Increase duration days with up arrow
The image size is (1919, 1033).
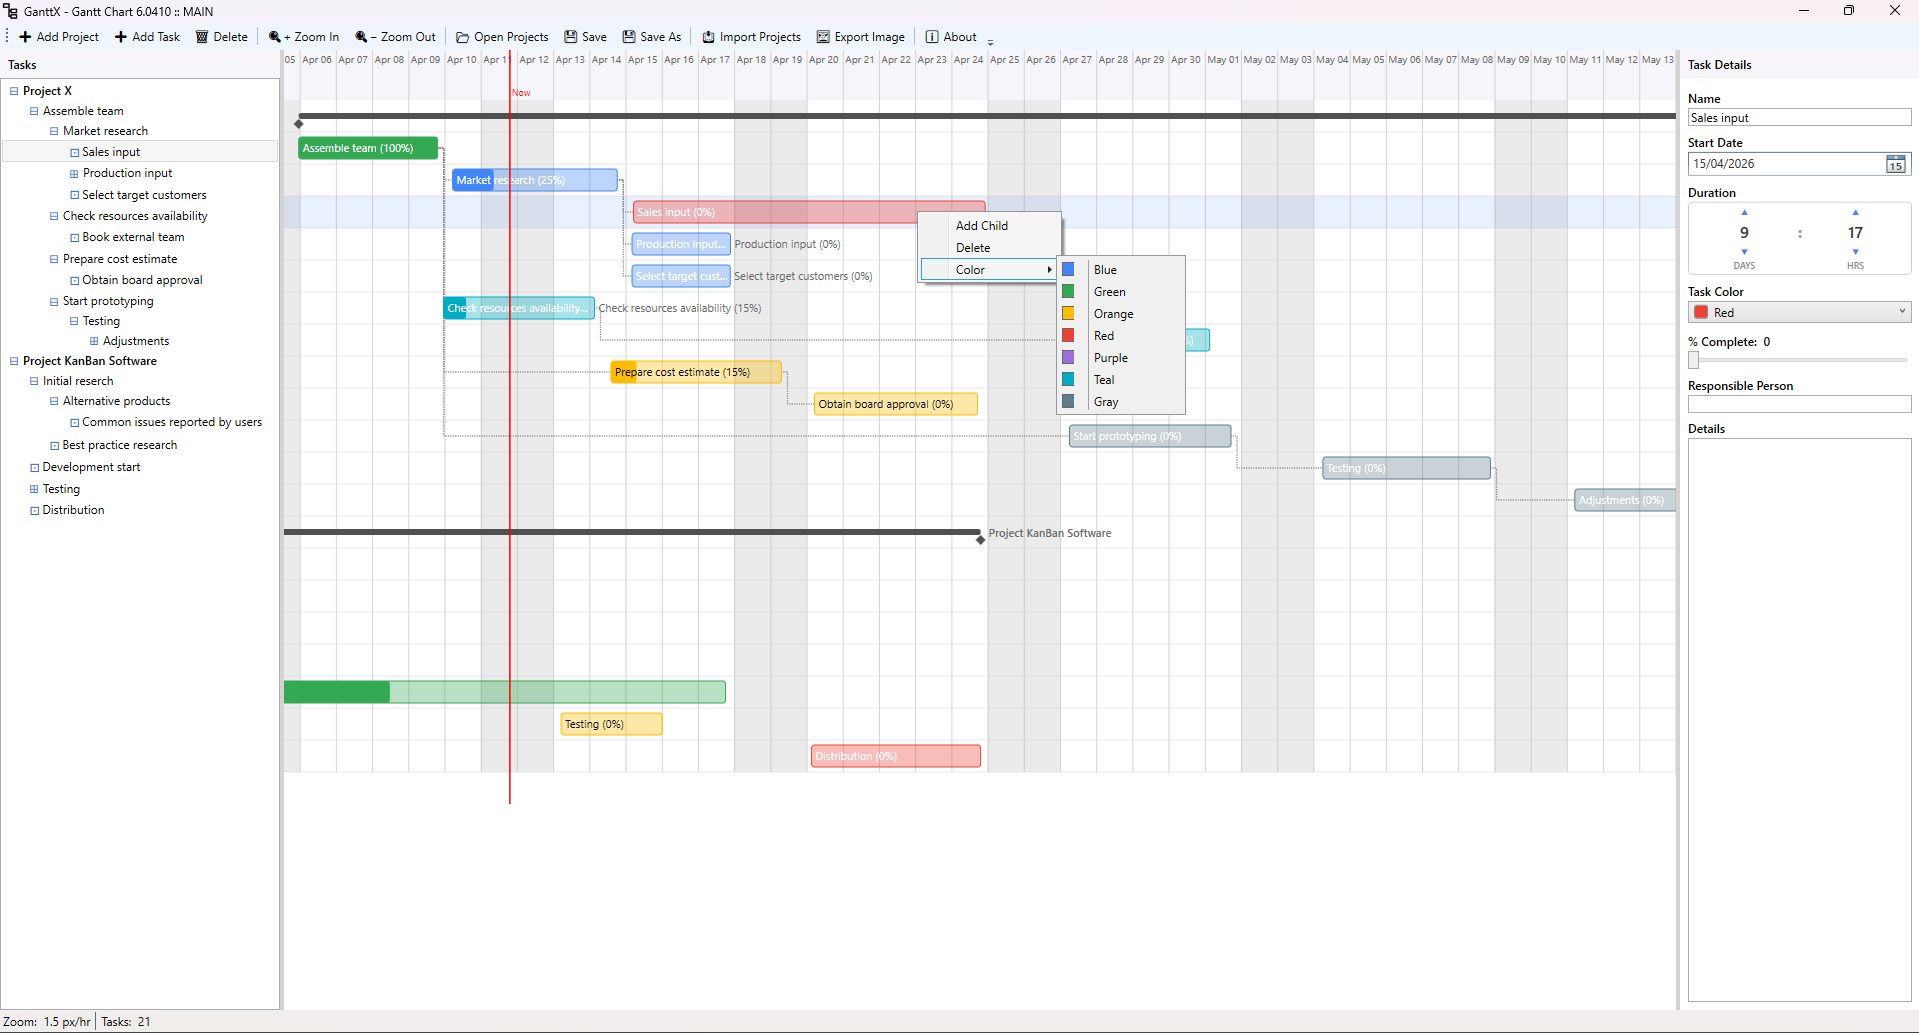click(1744, 213)
